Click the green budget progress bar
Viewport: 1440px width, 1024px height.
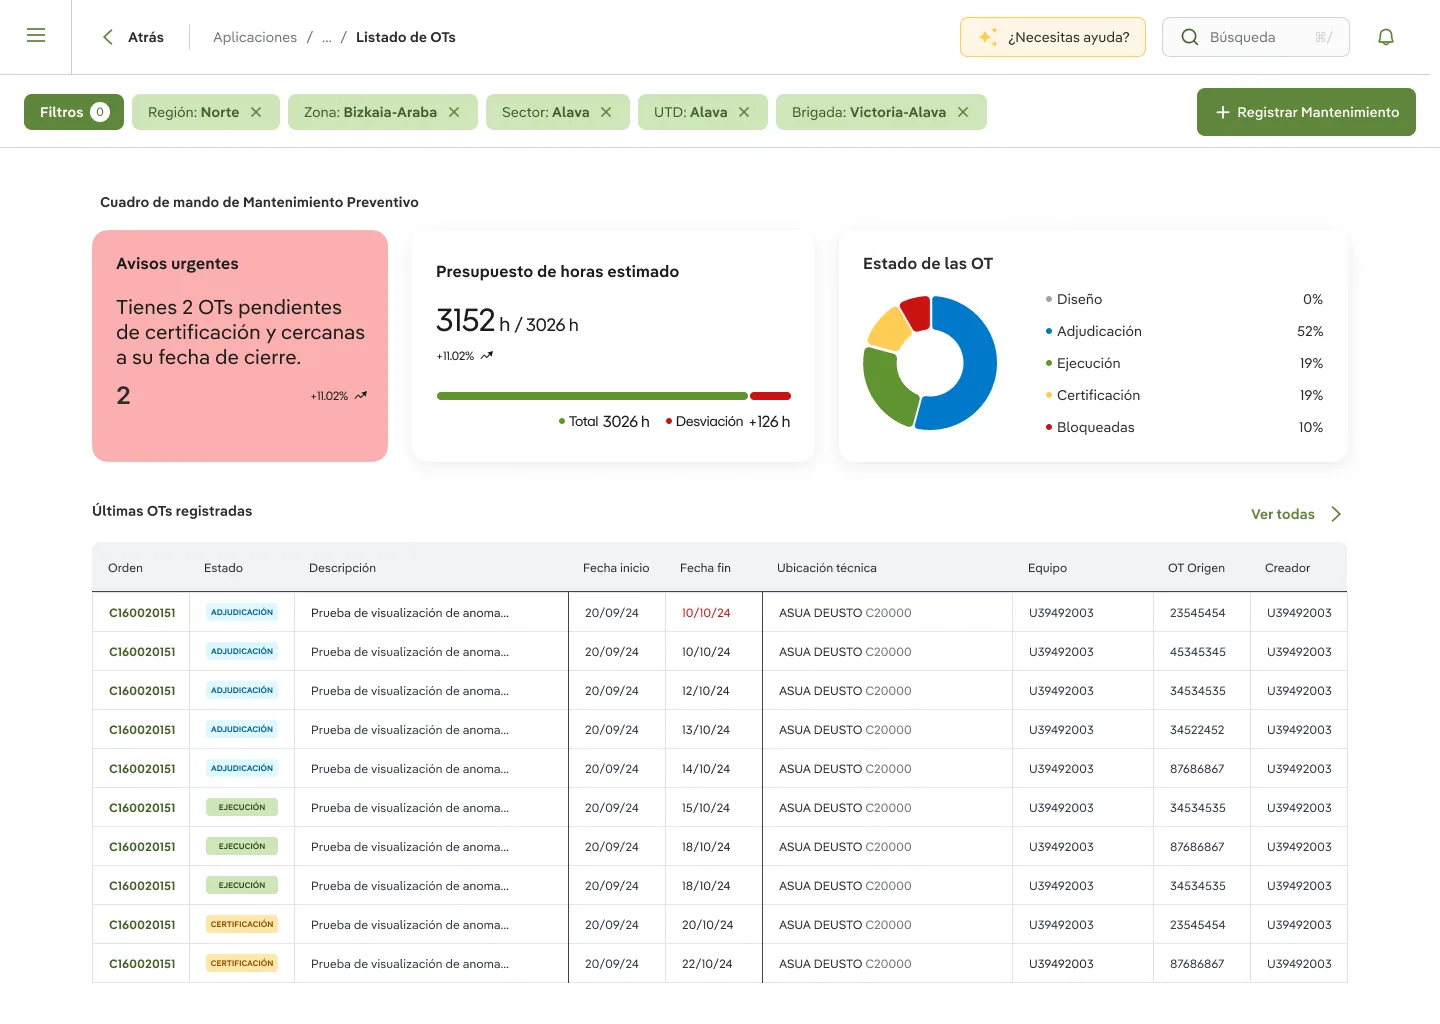tap(592, 396)
